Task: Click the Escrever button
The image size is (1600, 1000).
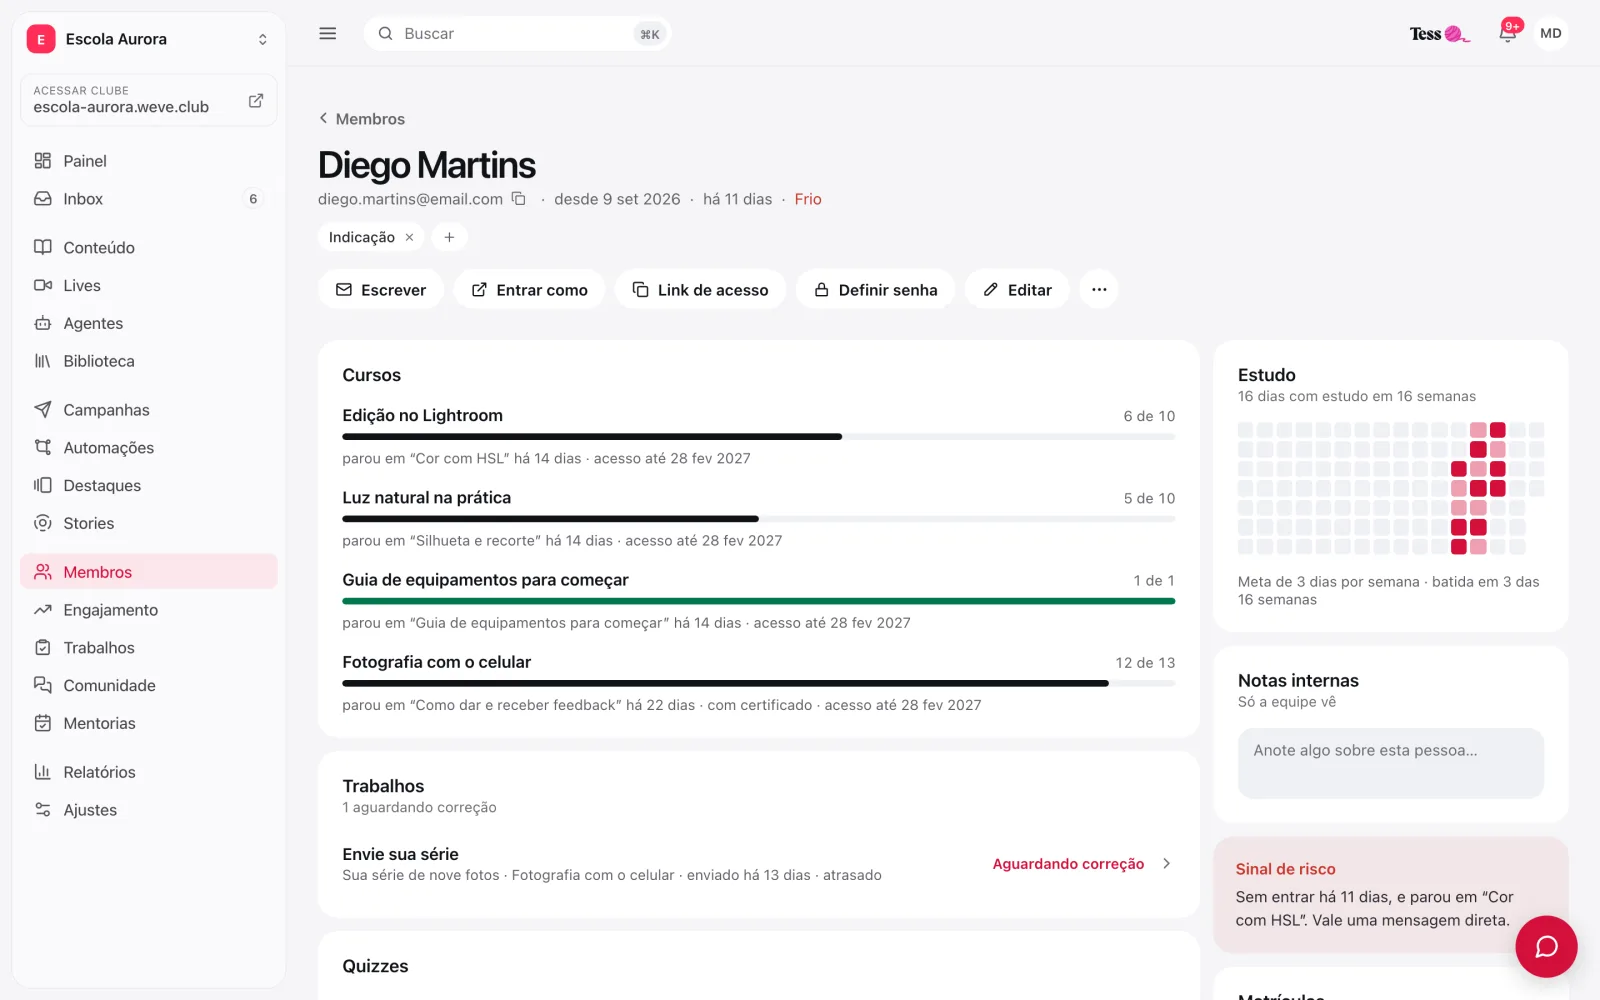Action: 380,290
